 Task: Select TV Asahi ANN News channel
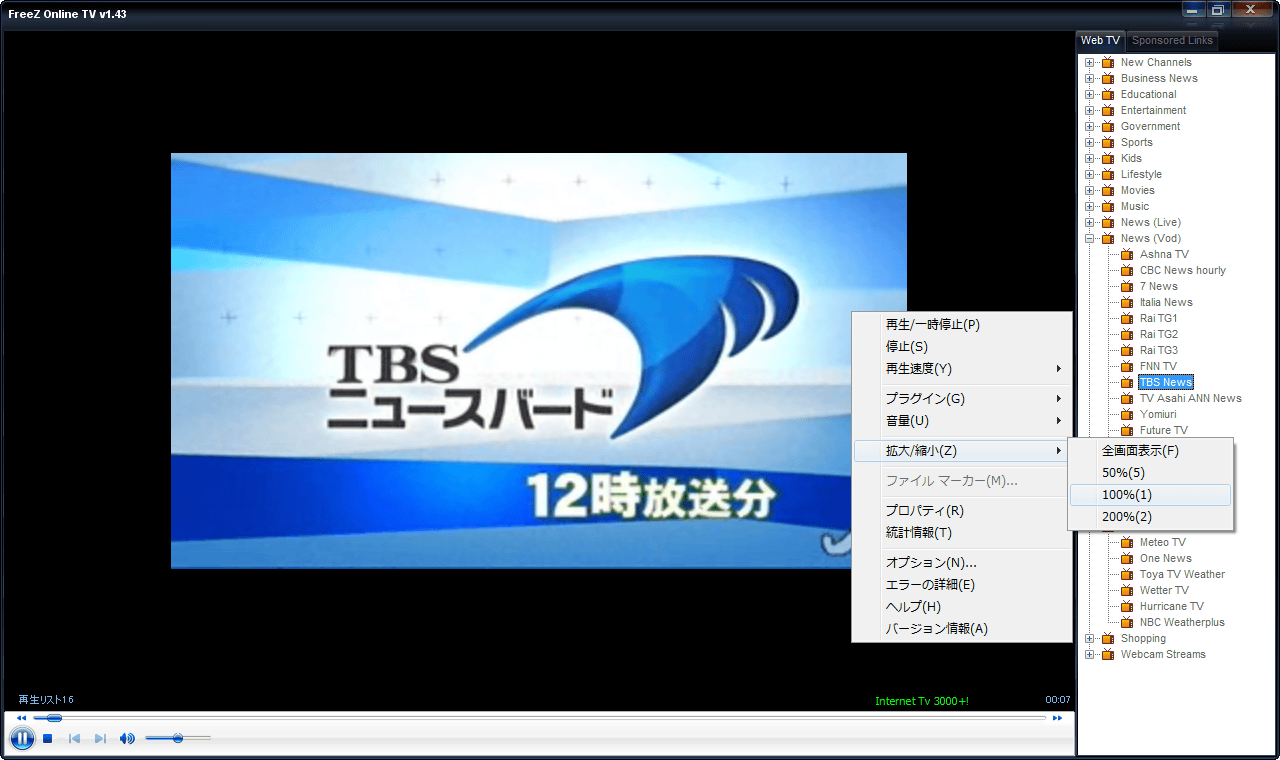pyautogui.click(x=1190, y=398)
